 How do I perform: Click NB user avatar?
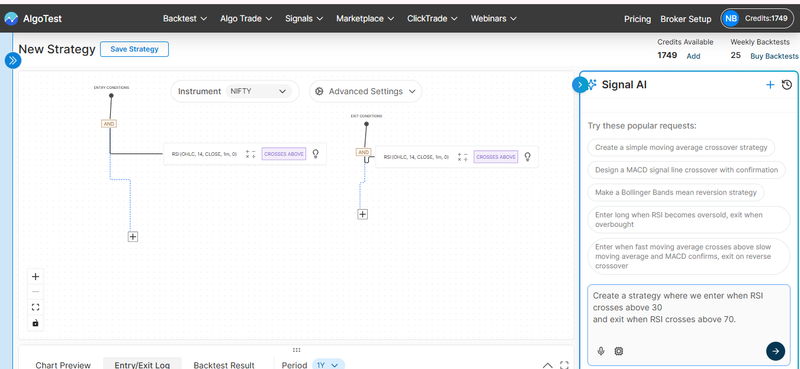coord(731,18)
